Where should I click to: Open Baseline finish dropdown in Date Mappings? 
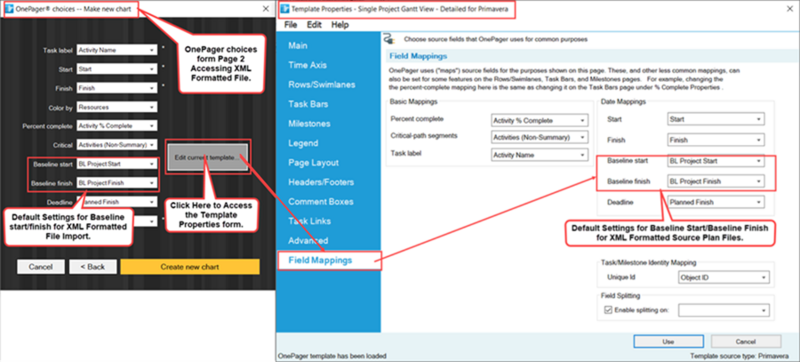[x=716, y=181]
